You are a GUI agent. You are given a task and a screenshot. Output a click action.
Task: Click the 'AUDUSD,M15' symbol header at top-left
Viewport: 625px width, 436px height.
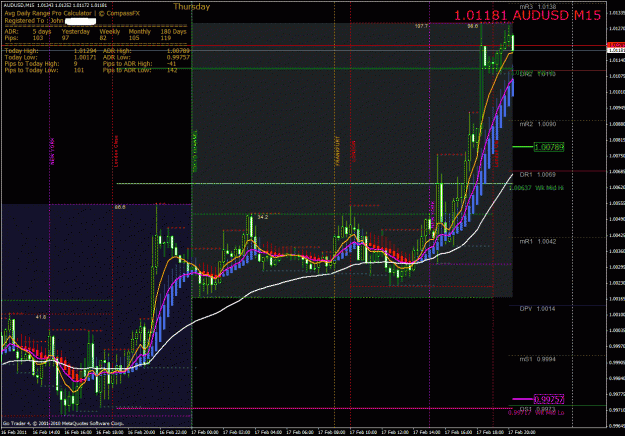pyautogui.click(x=18, y=5)
